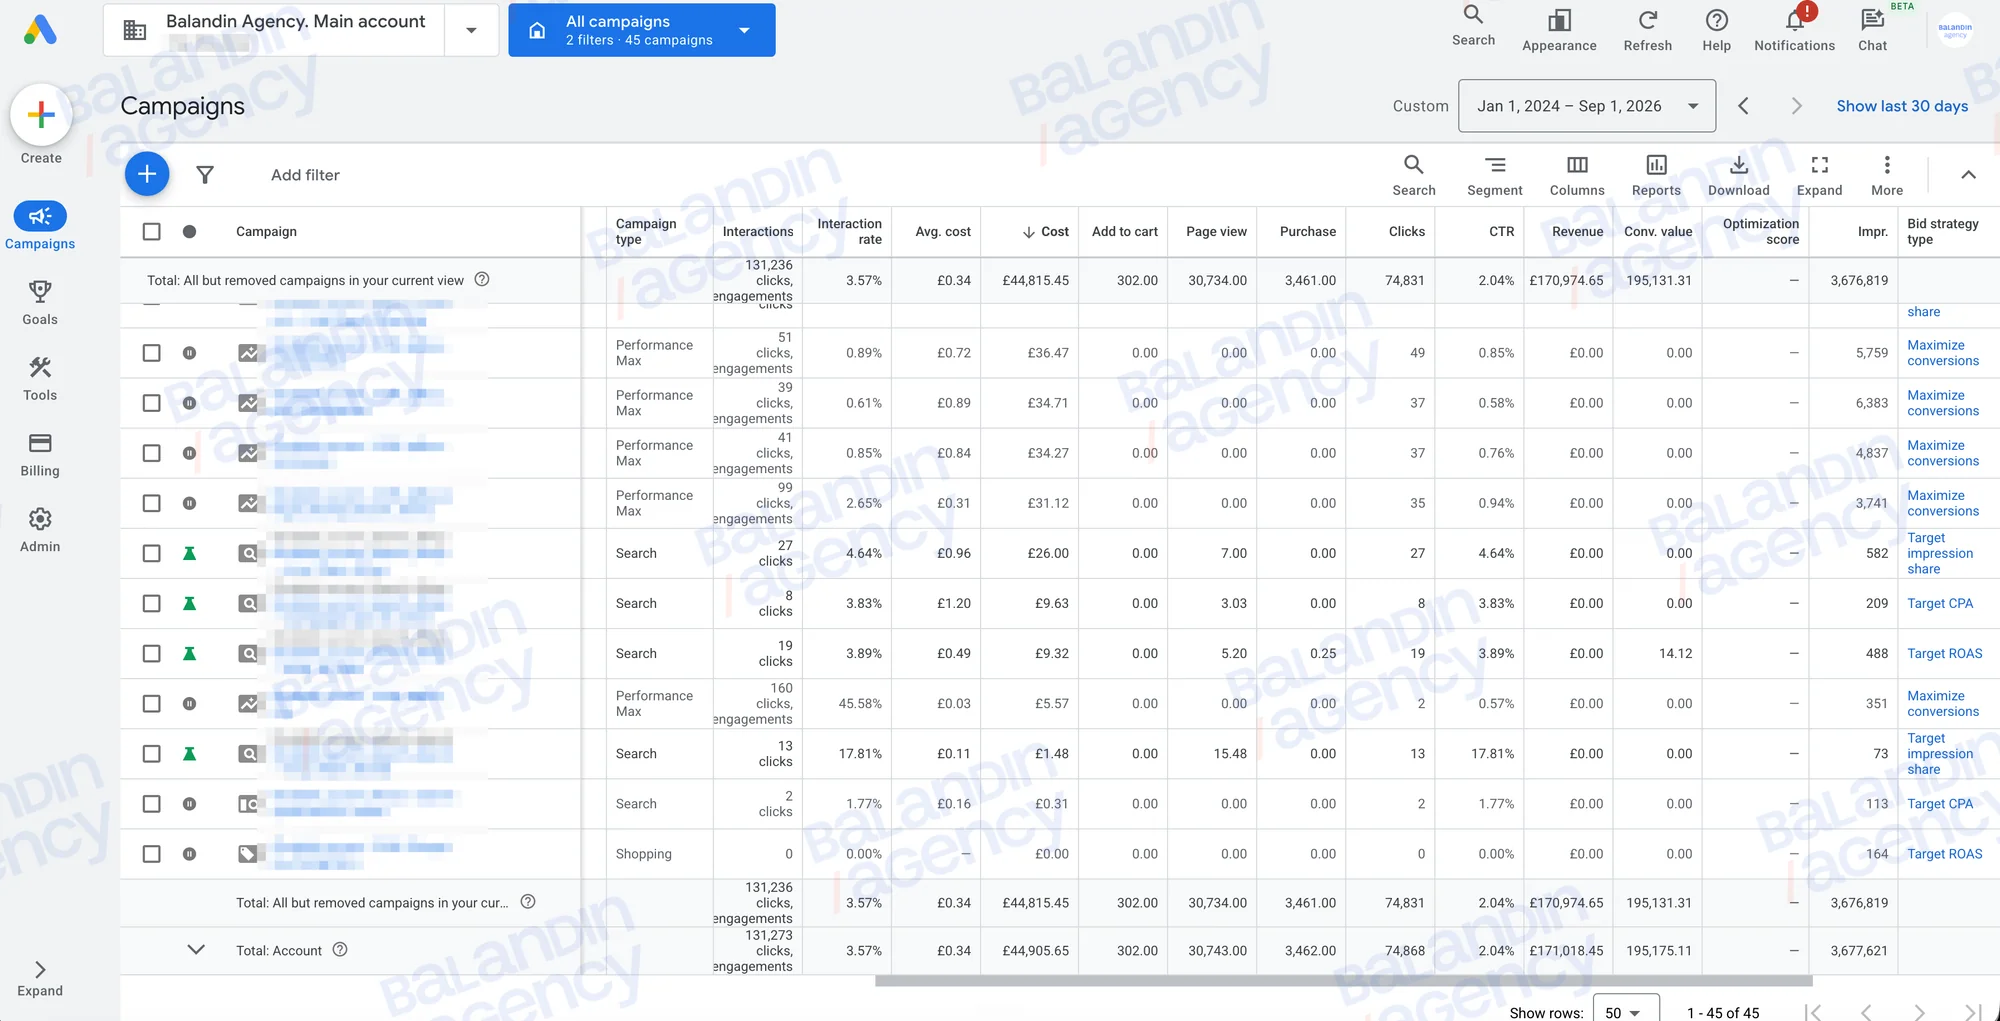Click Show last 30 days link
The width and height of the screenshot is (2000, 1021).
1902,106
